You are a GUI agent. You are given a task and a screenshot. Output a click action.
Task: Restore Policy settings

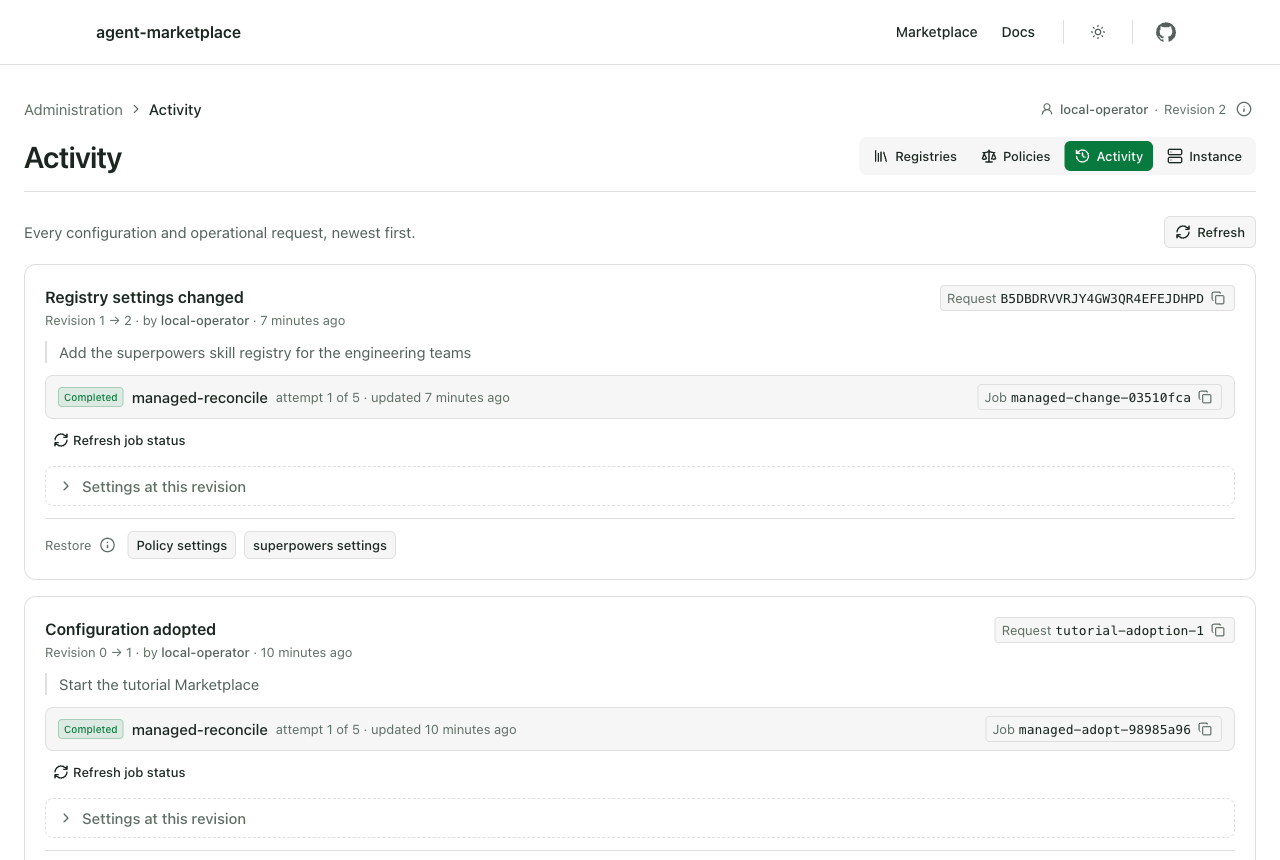[x=182, y=545]
